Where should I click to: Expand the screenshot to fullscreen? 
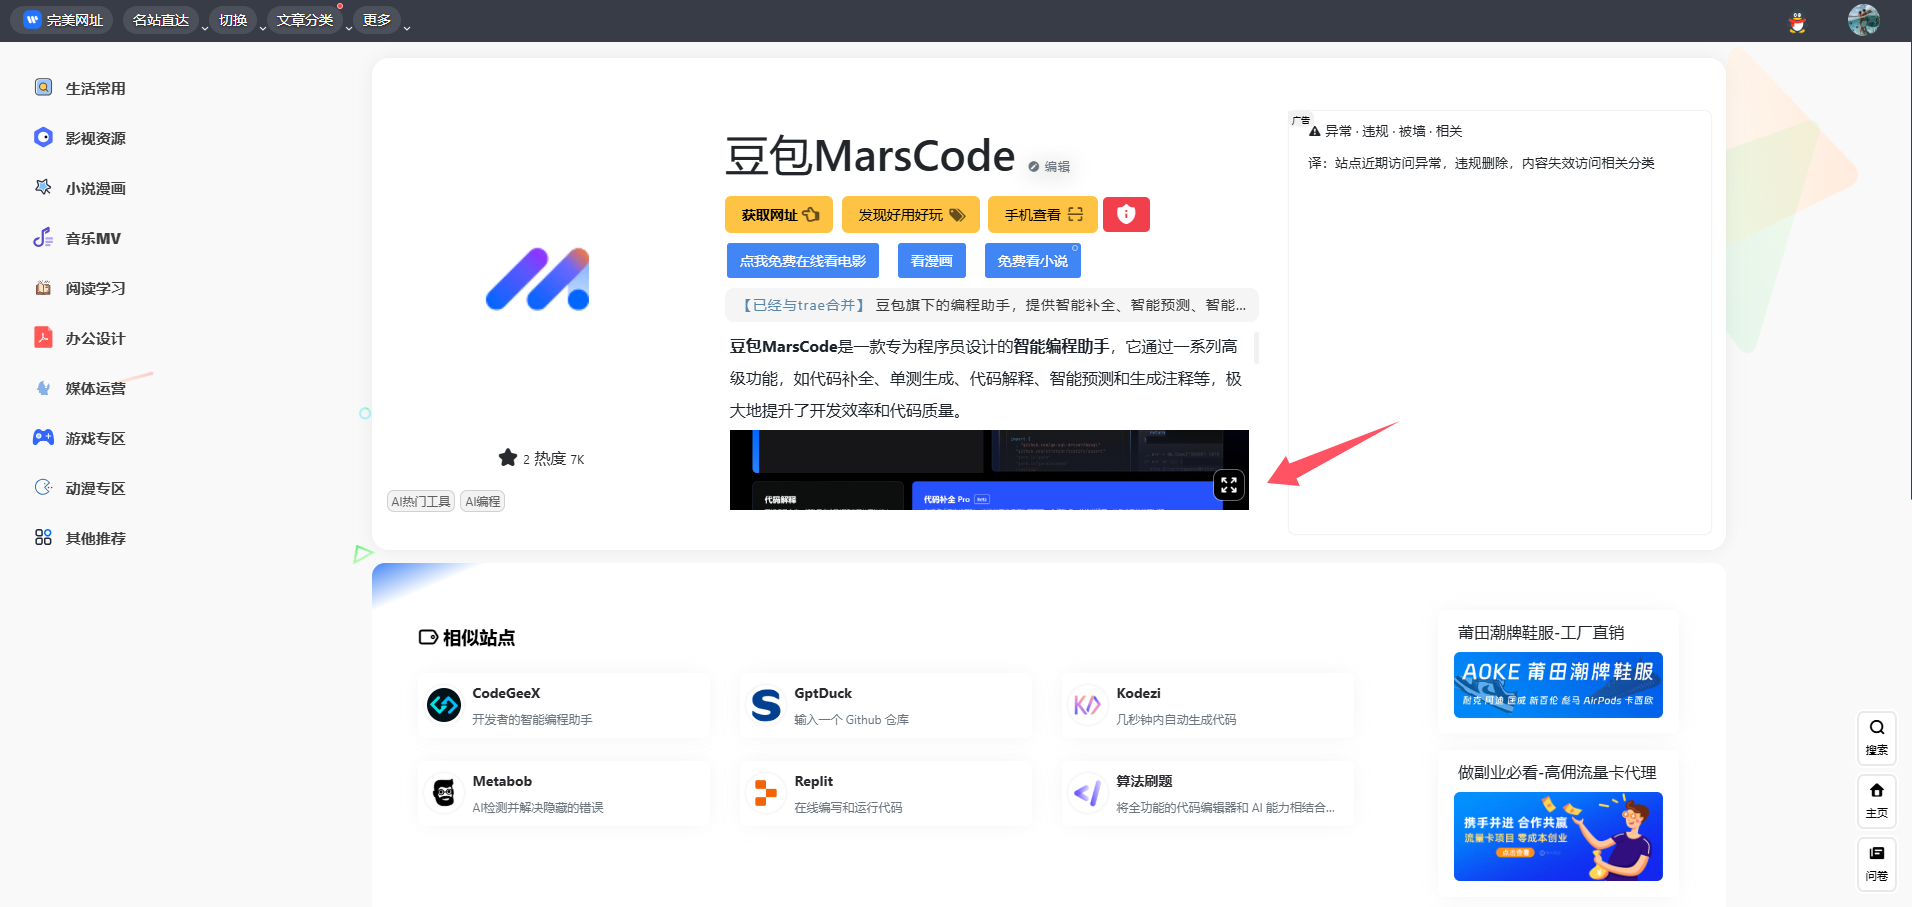[1229, 485]
